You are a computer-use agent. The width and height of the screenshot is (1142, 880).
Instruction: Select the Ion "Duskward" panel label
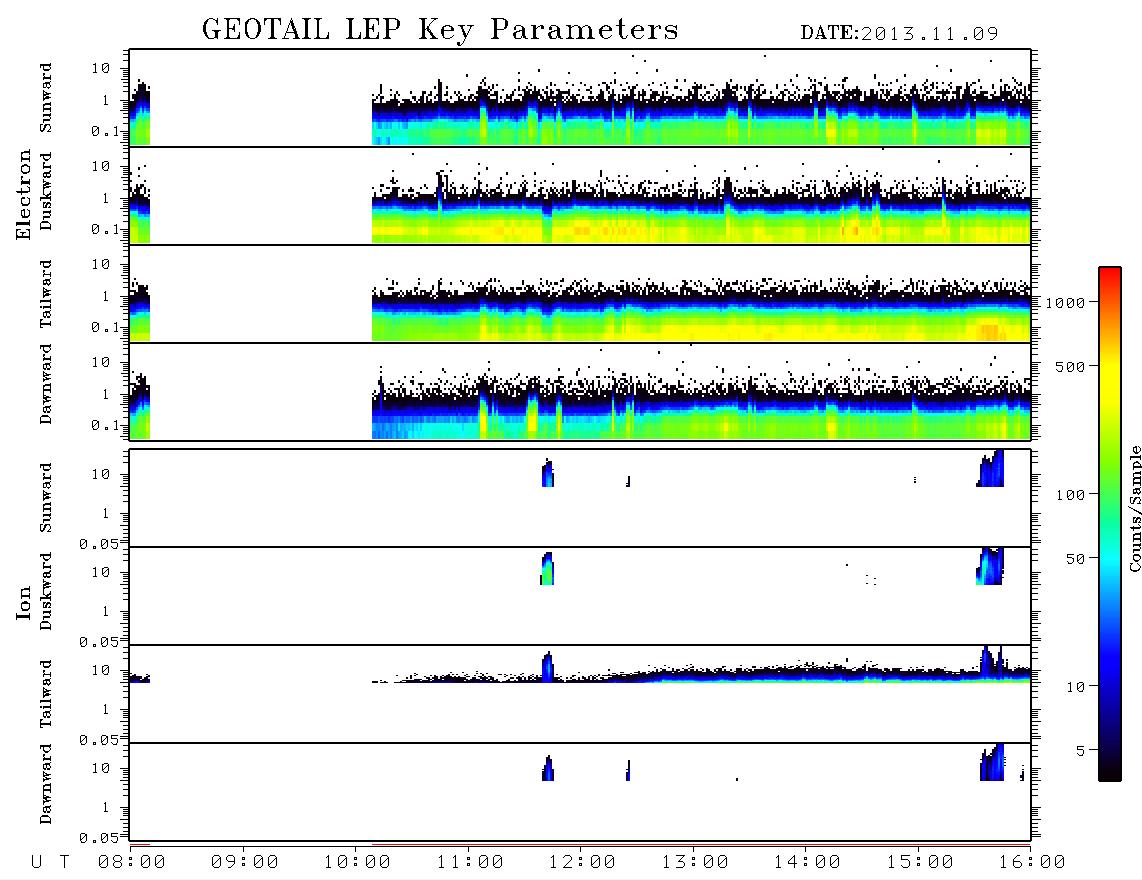45,591
